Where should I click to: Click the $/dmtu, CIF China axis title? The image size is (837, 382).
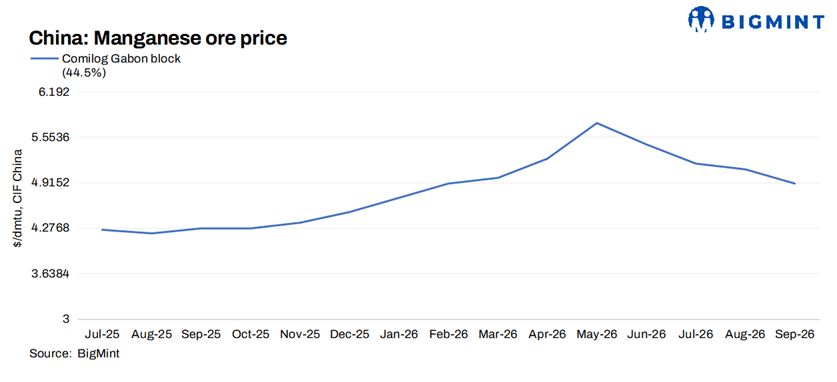click(18, 198)
